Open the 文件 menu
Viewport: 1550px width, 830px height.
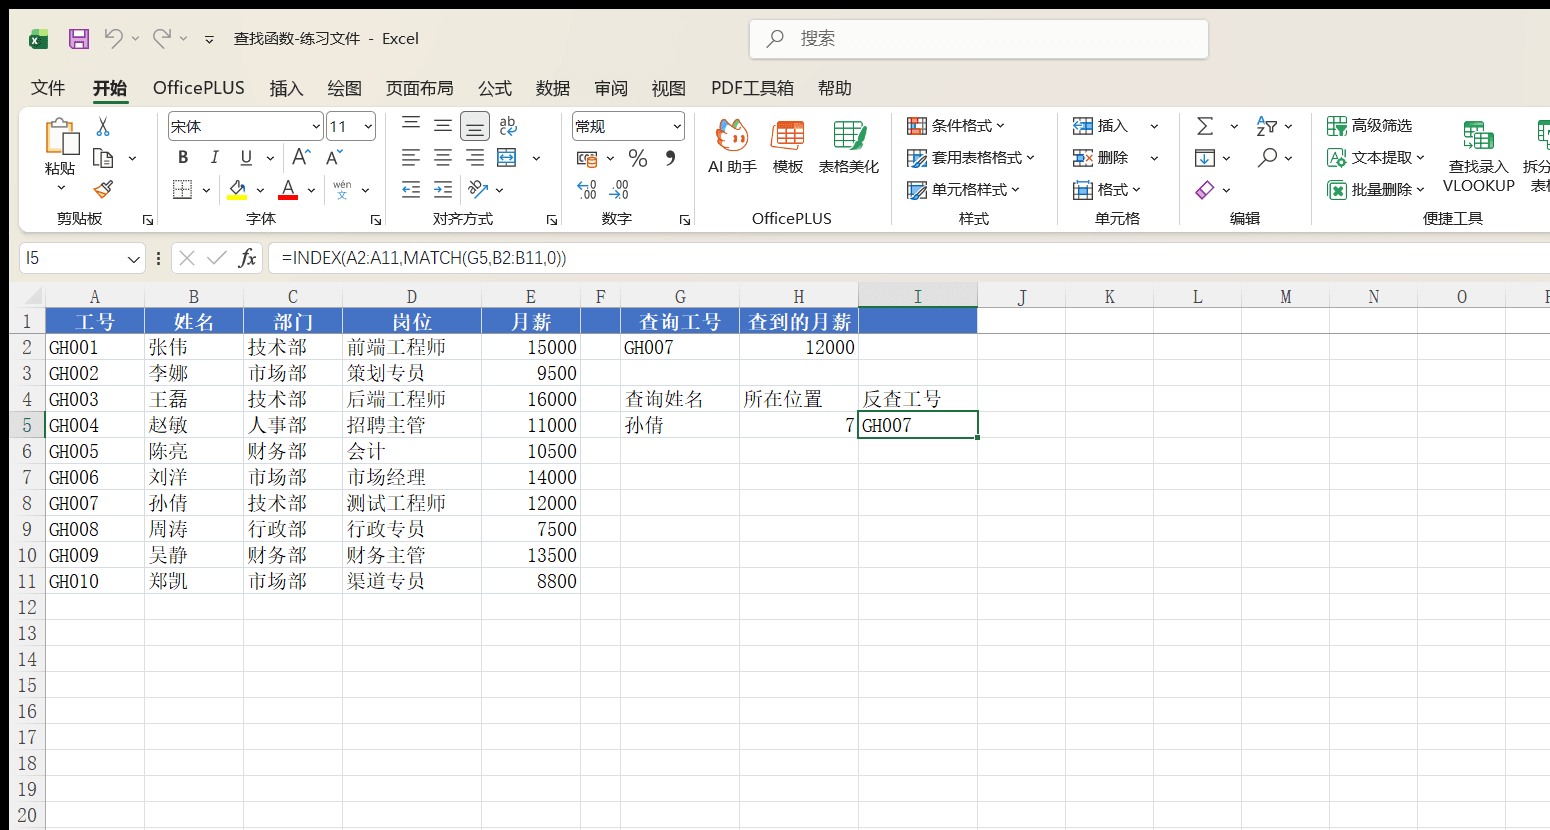[48, 88]
